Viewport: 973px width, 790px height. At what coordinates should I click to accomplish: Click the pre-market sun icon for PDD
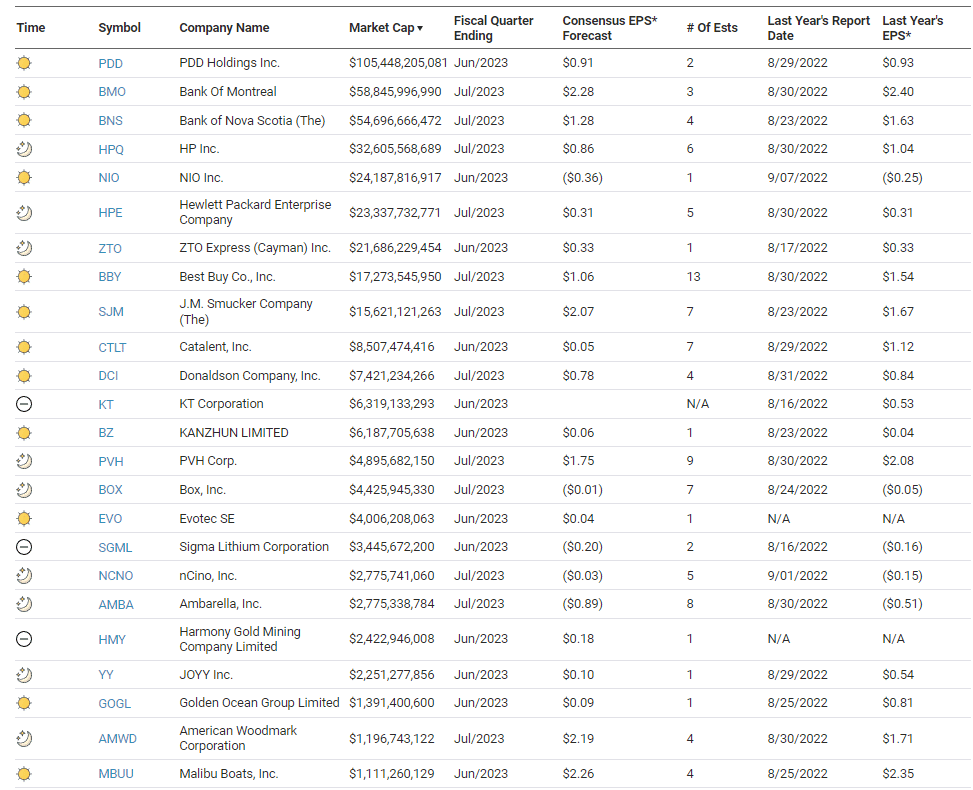click(25, 63)
